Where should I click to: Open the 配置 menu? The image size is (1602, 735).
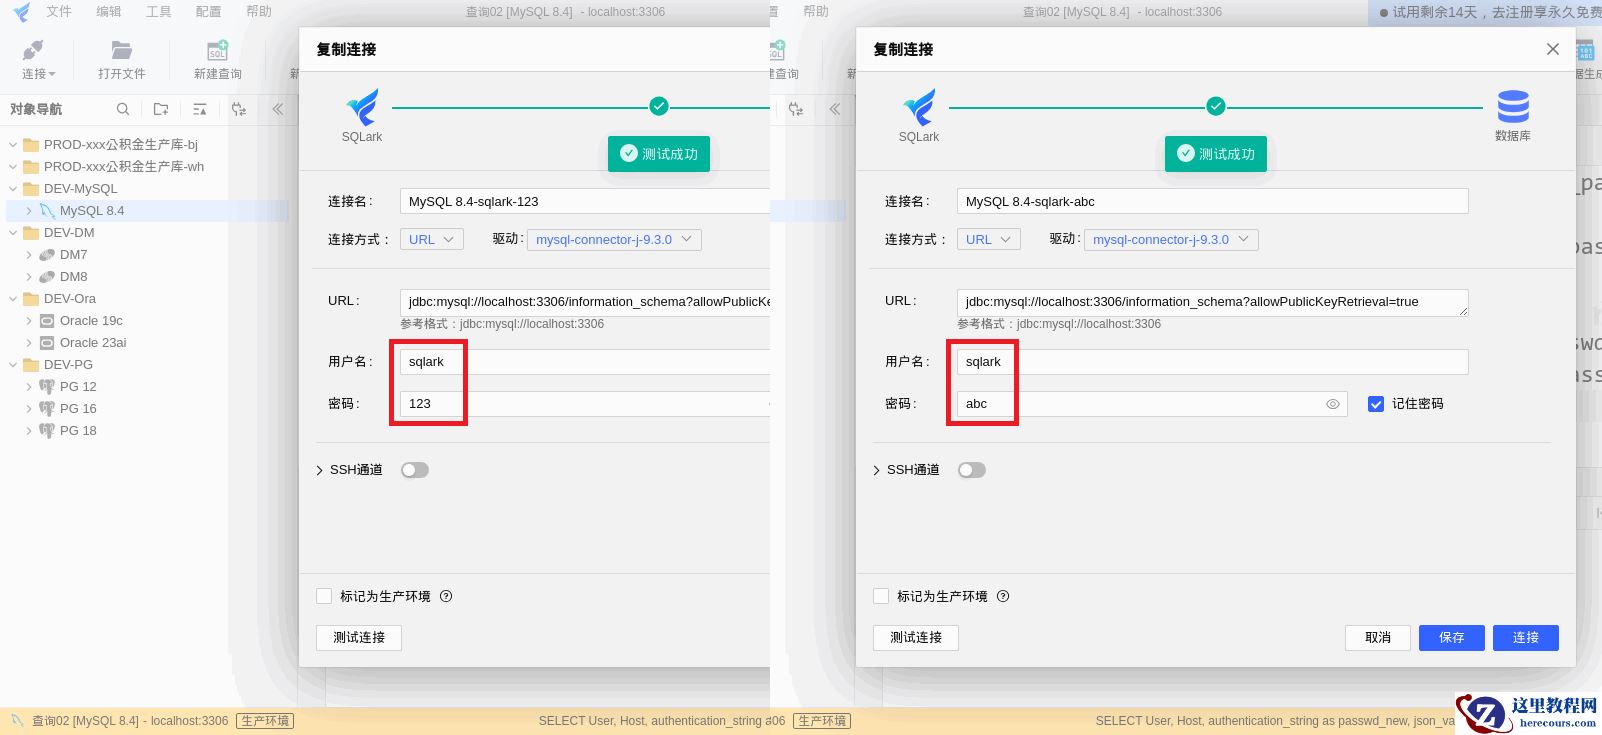pos(209,12)
